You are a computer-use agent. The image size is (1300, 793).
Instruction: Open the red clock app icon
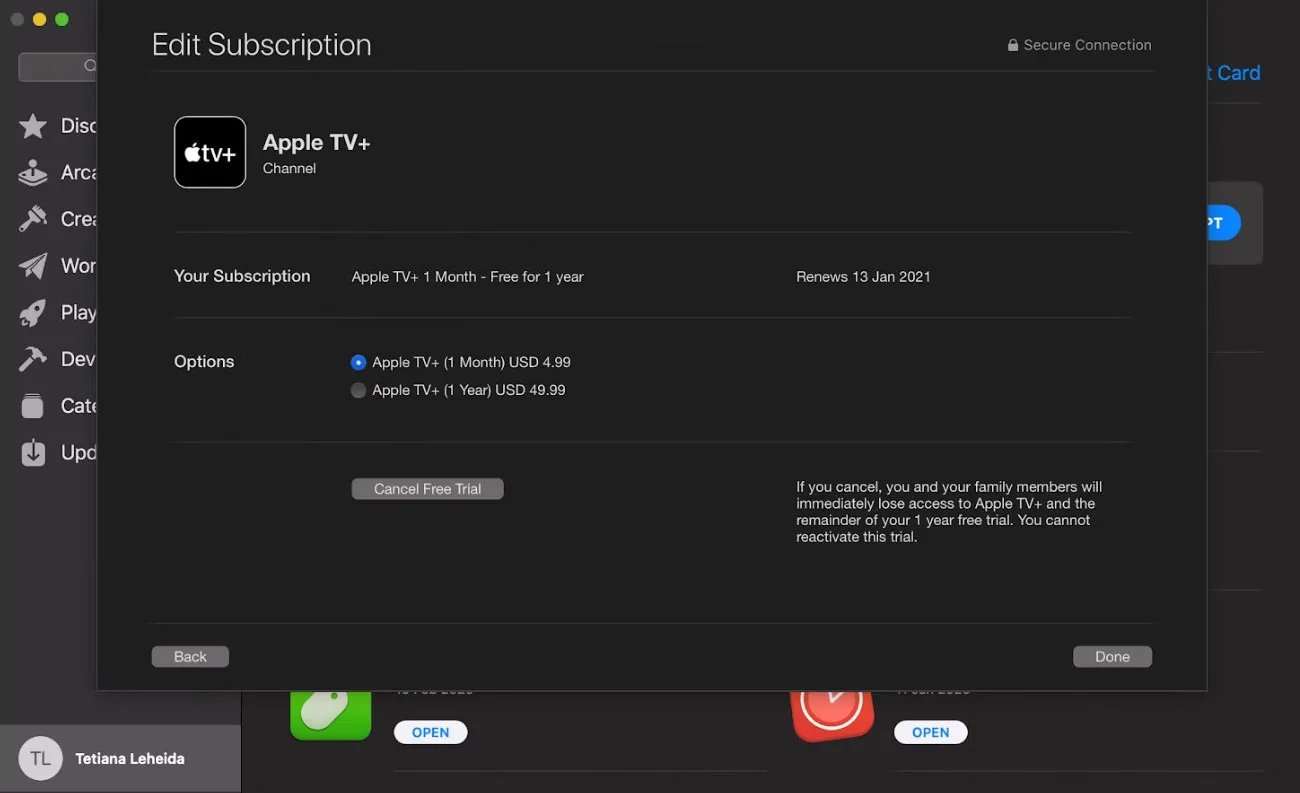point(832,716)
